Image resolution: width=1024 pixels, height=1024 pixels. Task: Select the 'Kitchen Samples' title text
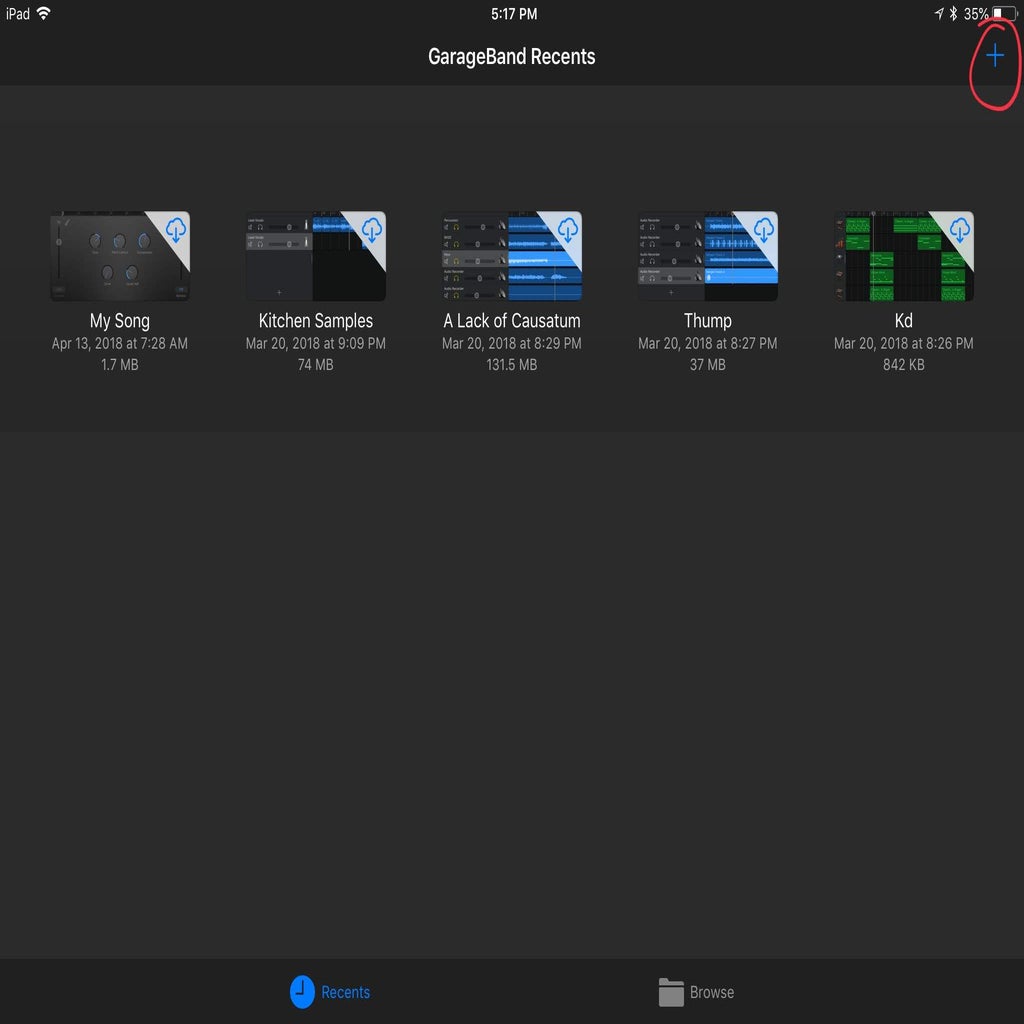click(x=315, y=321)
